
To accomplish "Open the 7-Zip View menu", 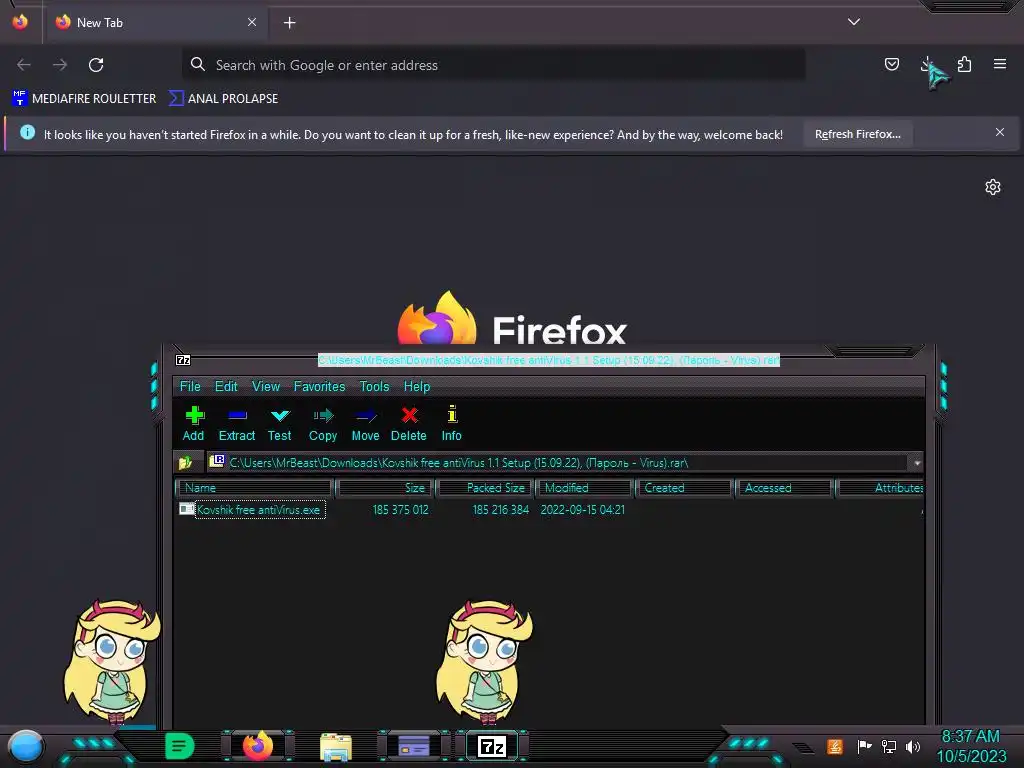I will tap(266, 387).
